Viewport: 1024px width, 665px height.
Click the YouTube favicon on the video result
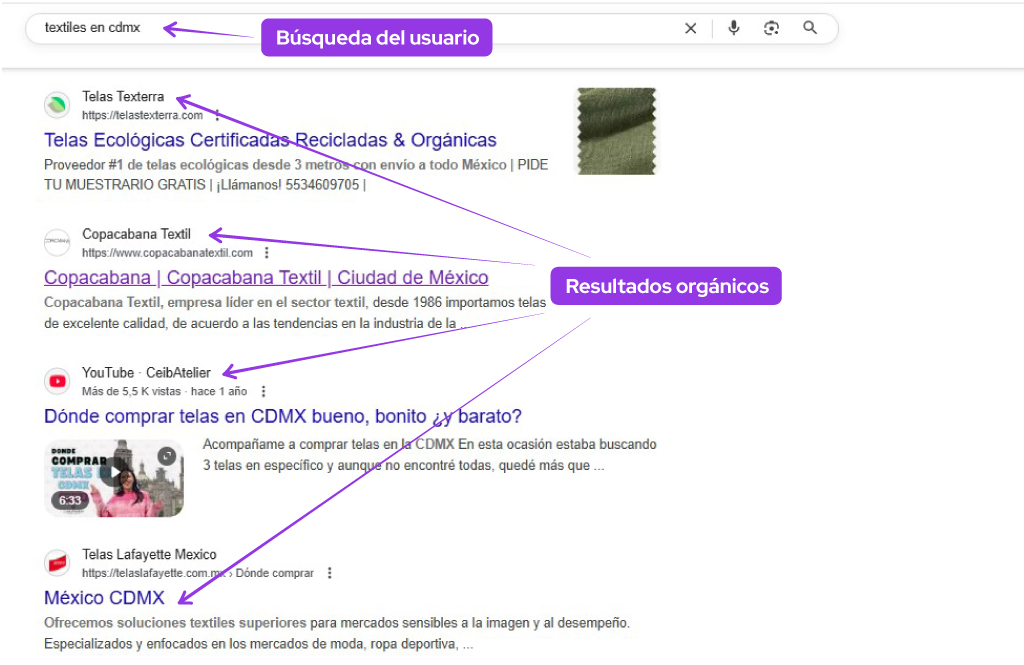point(57,381)
